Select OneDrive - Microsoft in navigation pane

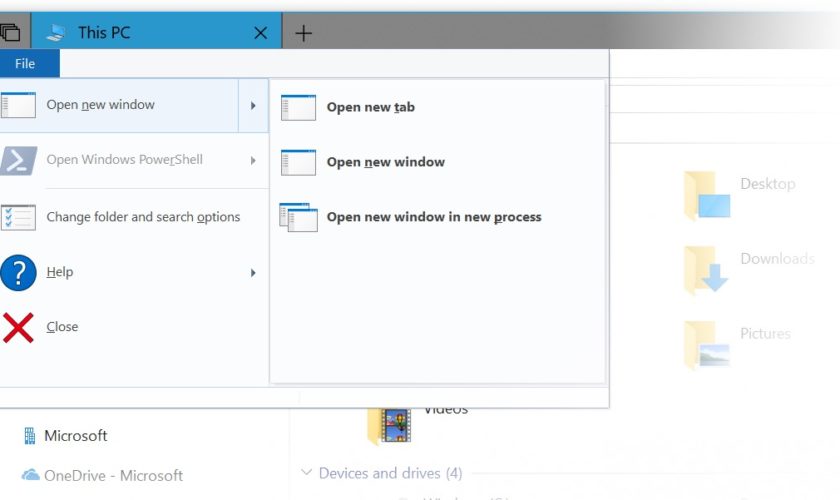pos(114,476)
